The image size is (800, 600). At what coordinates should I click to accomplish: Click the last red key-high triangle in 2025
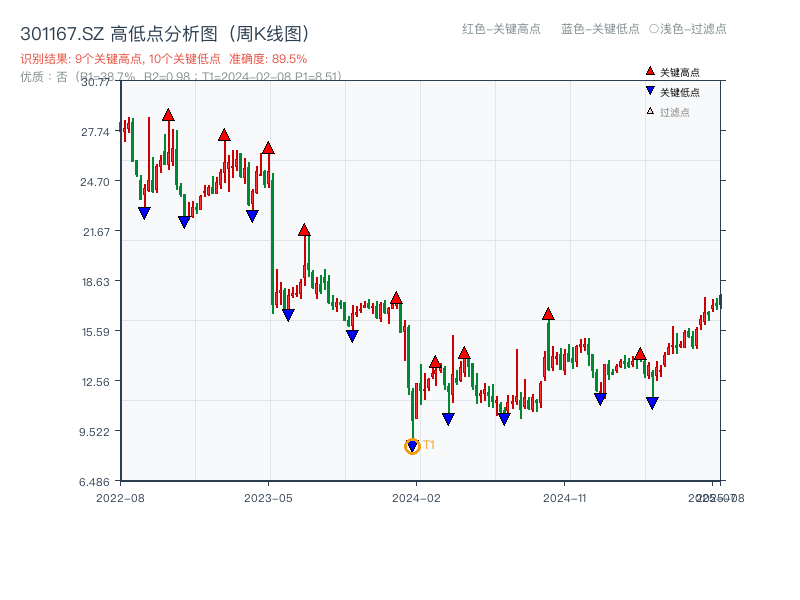pyautogui.click(x=640, y=354)
